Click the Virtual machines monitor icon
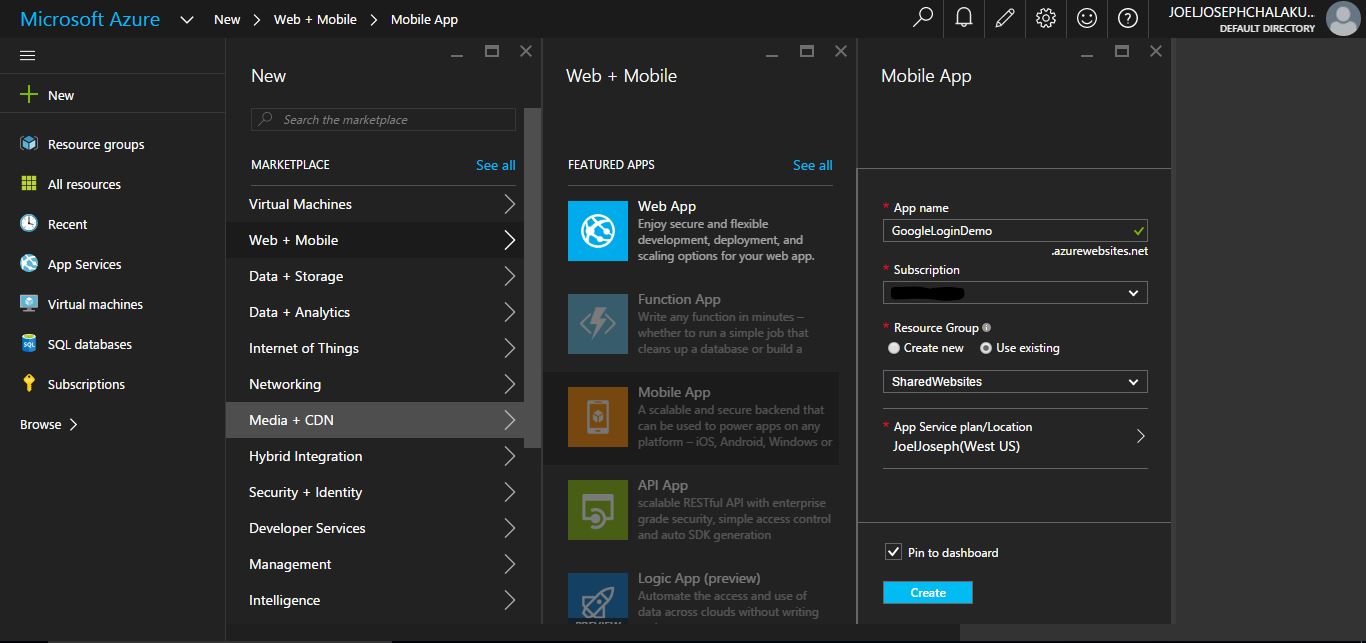The height and width of the screenshot is (643, 1366). coord(29,304)
